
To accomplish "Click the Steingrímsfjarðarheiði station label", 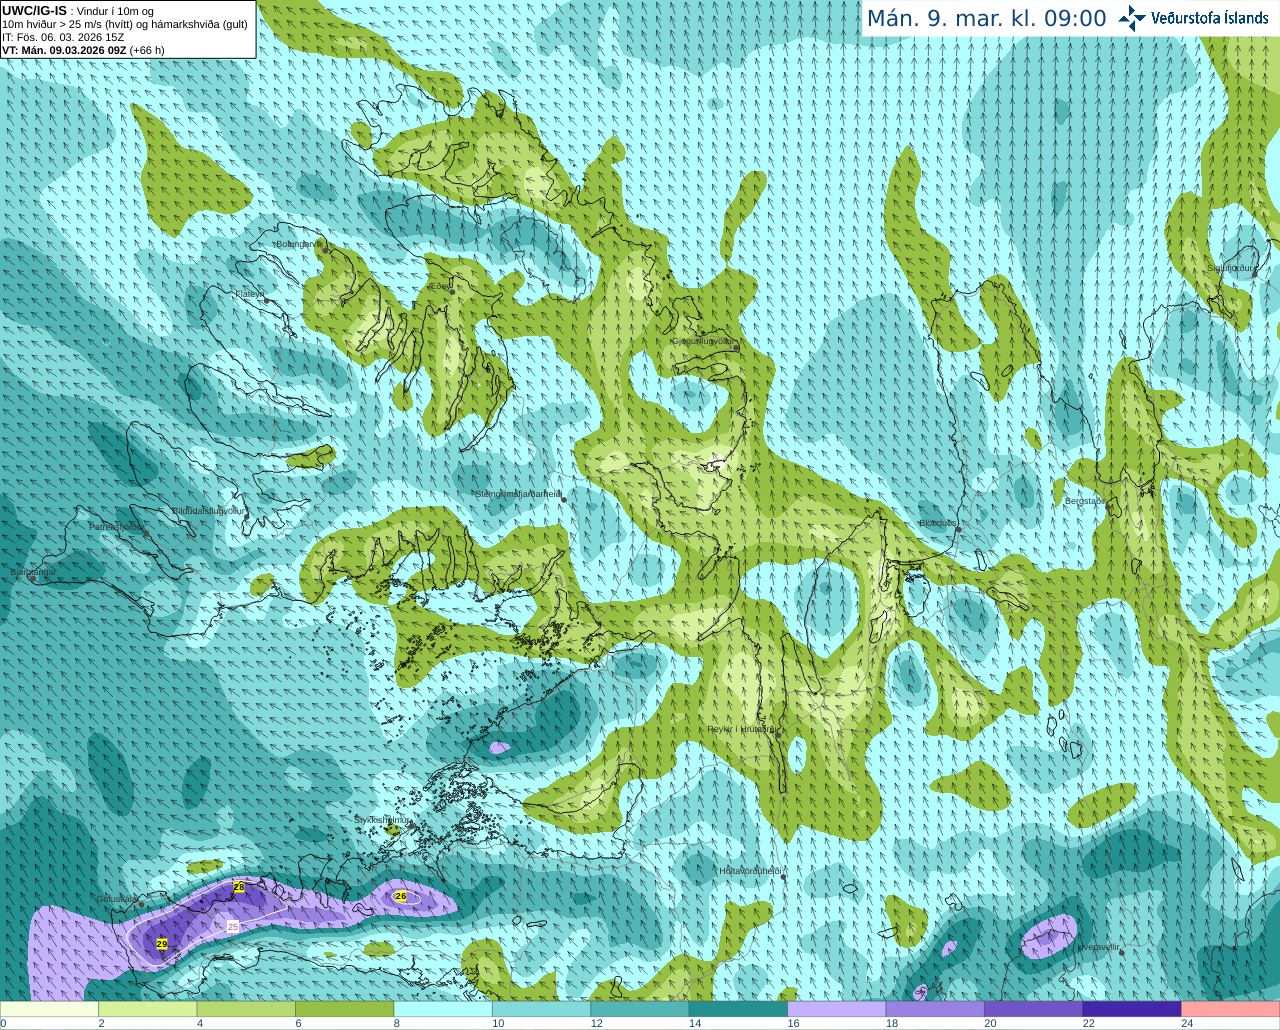I will pos(518,494).
